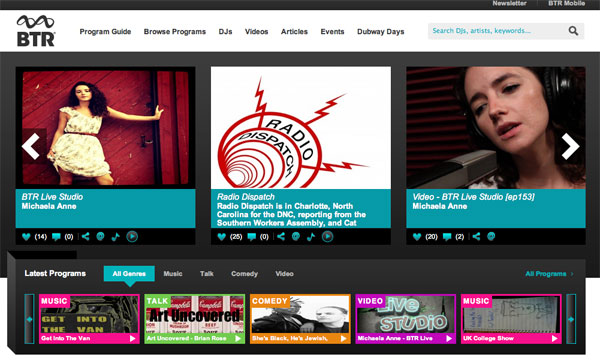This screenshot has width=600, height=363.
Task: Follow the All Programs link
Action: [549, 273]
